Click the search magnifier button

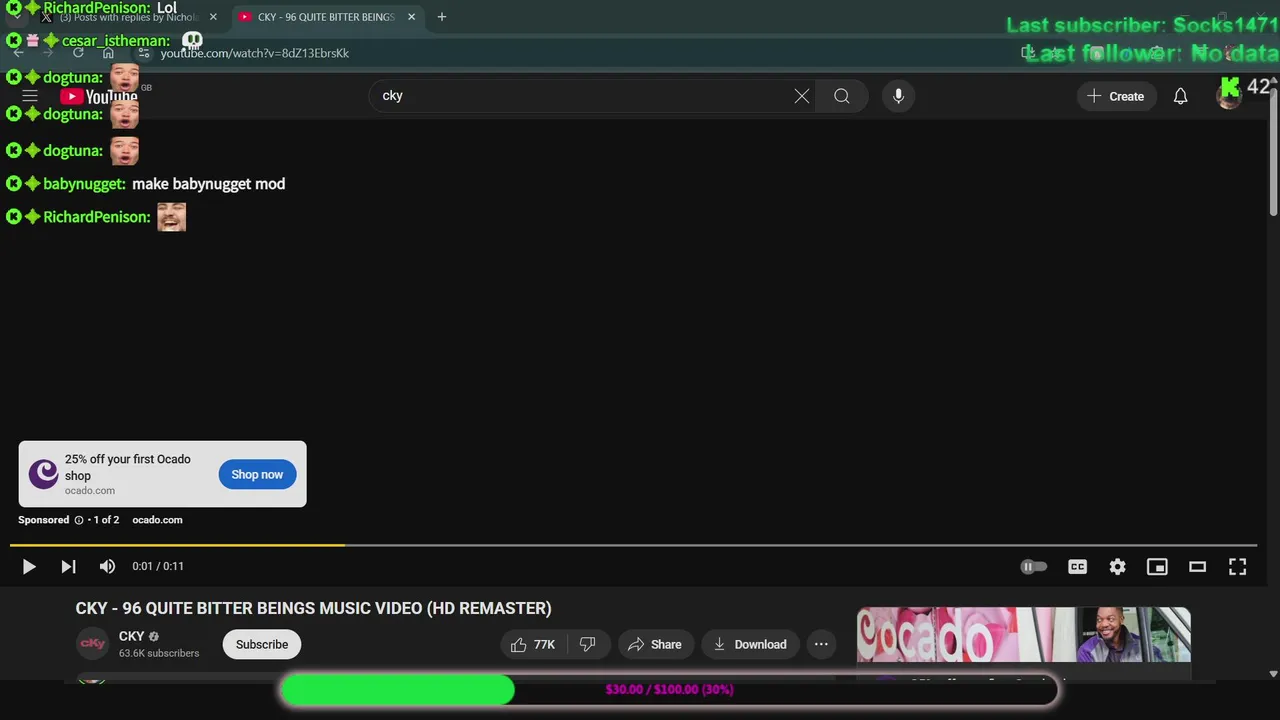842,96
